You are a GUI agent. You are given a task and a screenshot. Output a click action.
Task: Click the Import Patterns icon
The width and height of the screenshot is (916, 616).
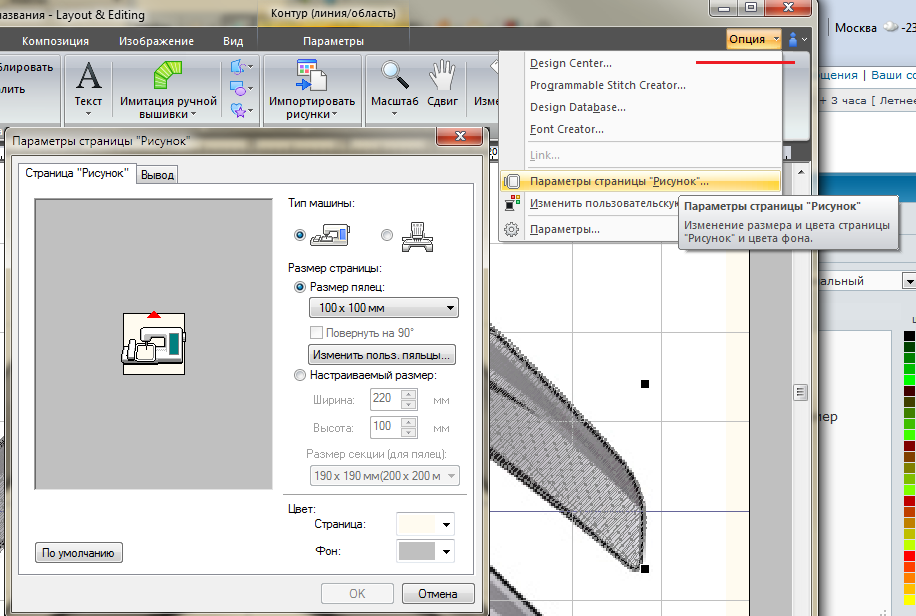point(312,77)
